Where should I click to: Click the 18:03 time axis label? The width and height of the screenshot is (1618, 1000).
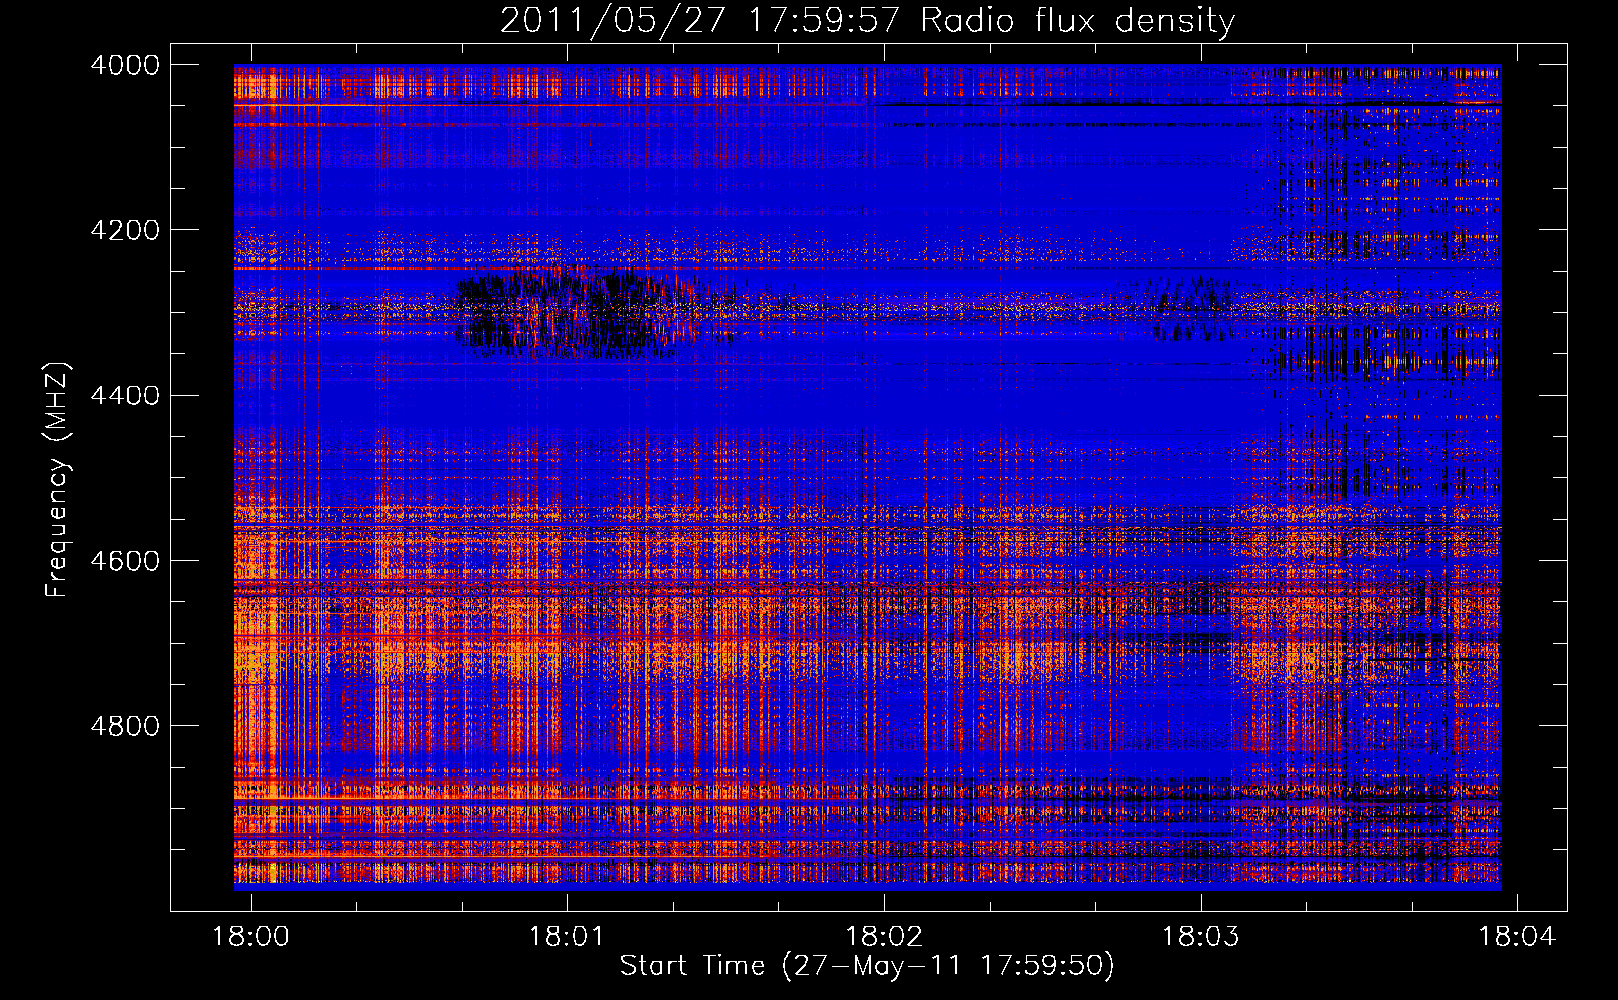point(1200,937)
